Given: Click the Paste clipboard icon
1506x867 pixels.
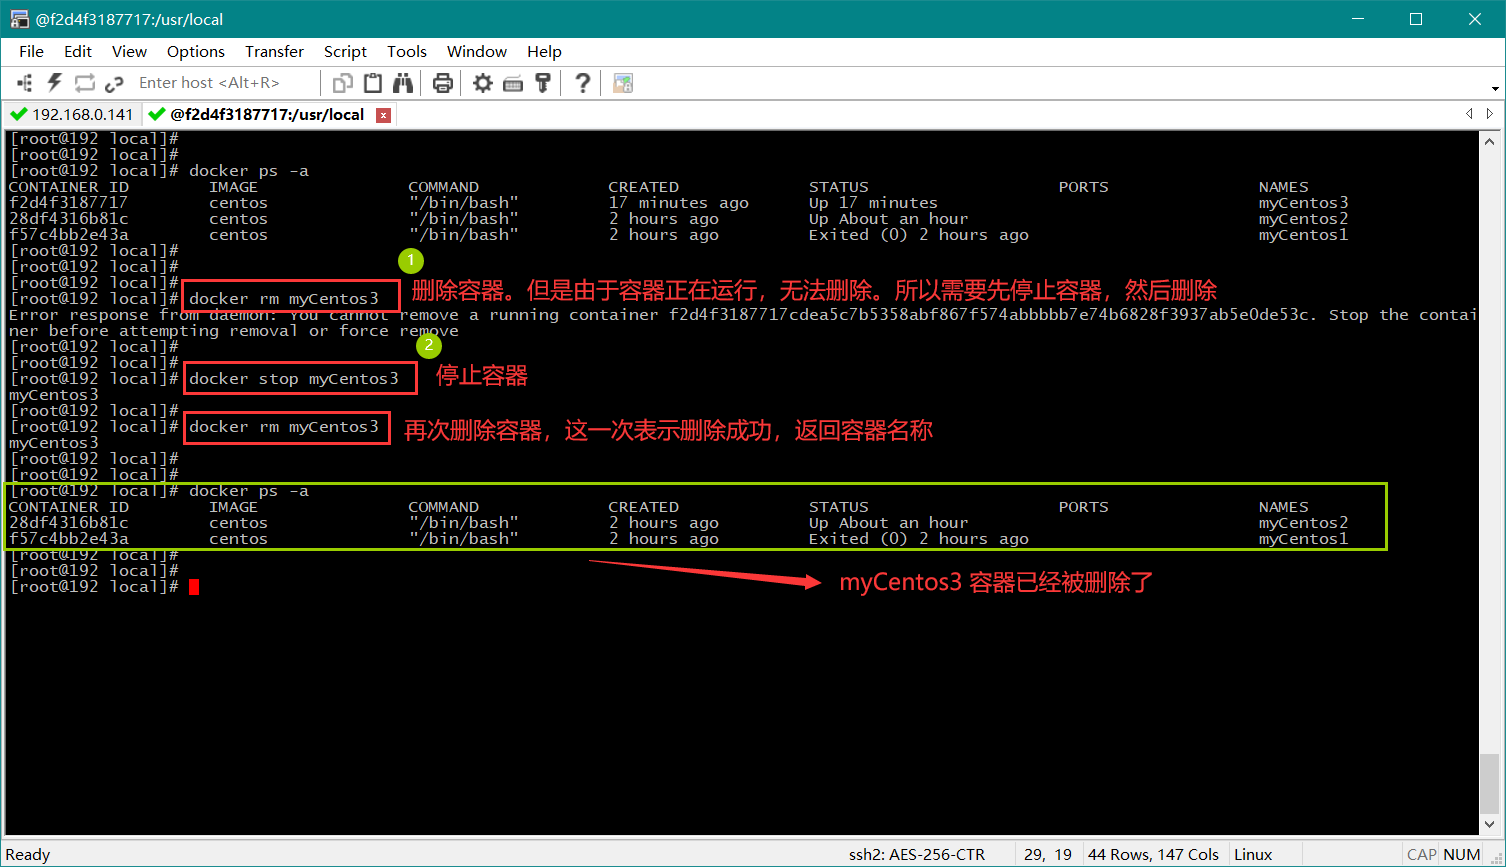Looking at the screenshot, I should pos(373,83).
